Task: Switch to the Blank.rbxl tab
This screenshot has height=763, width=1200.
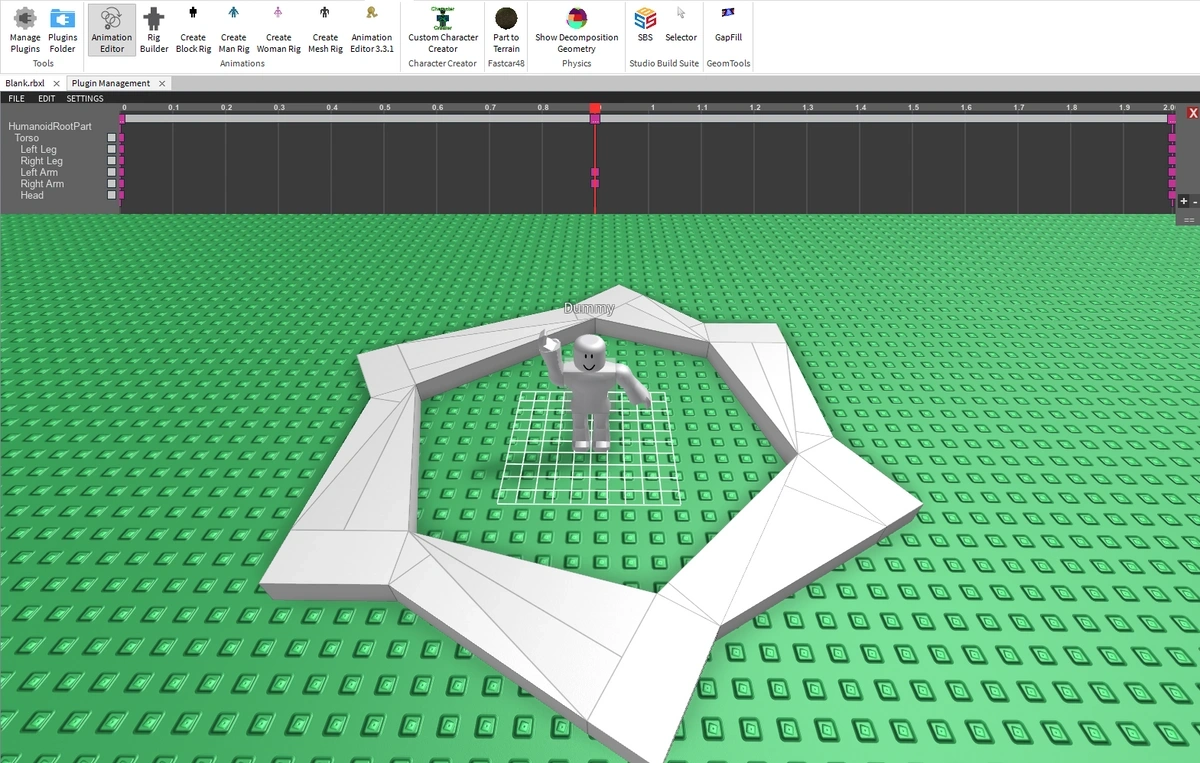Action: click(x=25, y=84)
